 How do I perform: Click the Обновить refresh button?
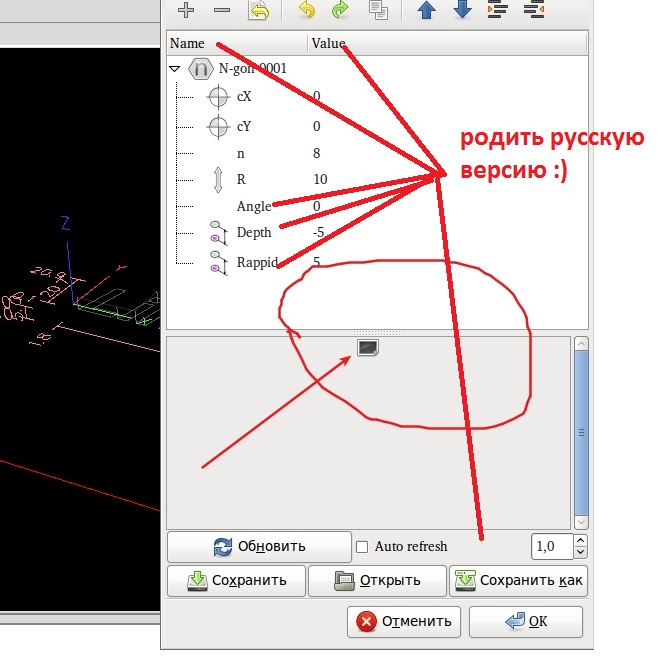click(259, 546)
